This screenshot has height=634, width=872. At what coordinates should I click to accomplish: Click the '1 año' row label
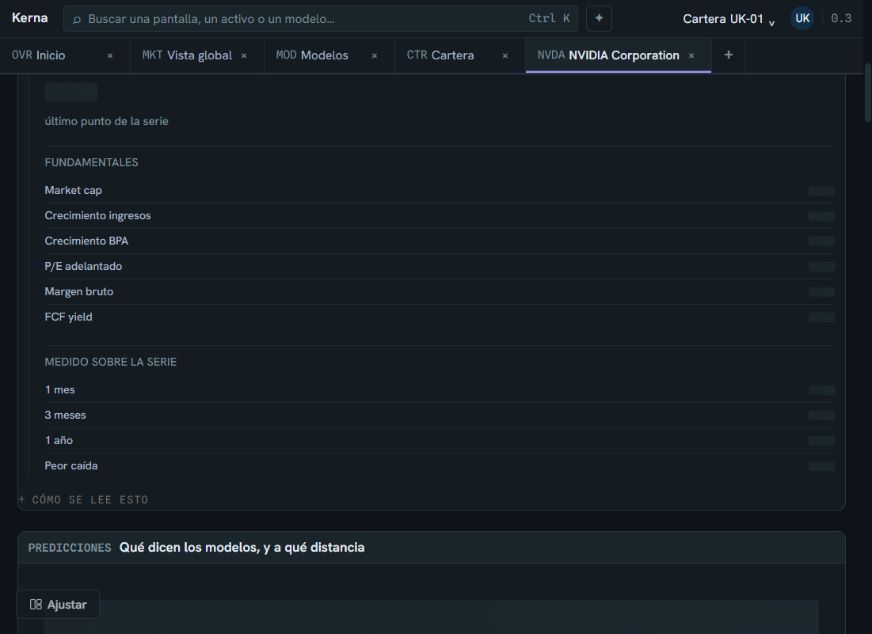point(58,440)
